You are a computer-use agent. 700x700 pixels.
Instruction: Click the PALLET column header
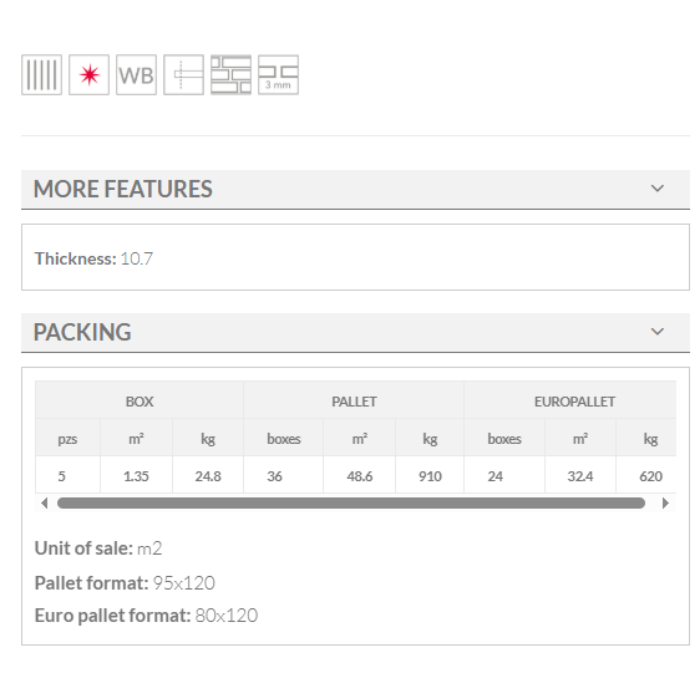coord(354,401)
